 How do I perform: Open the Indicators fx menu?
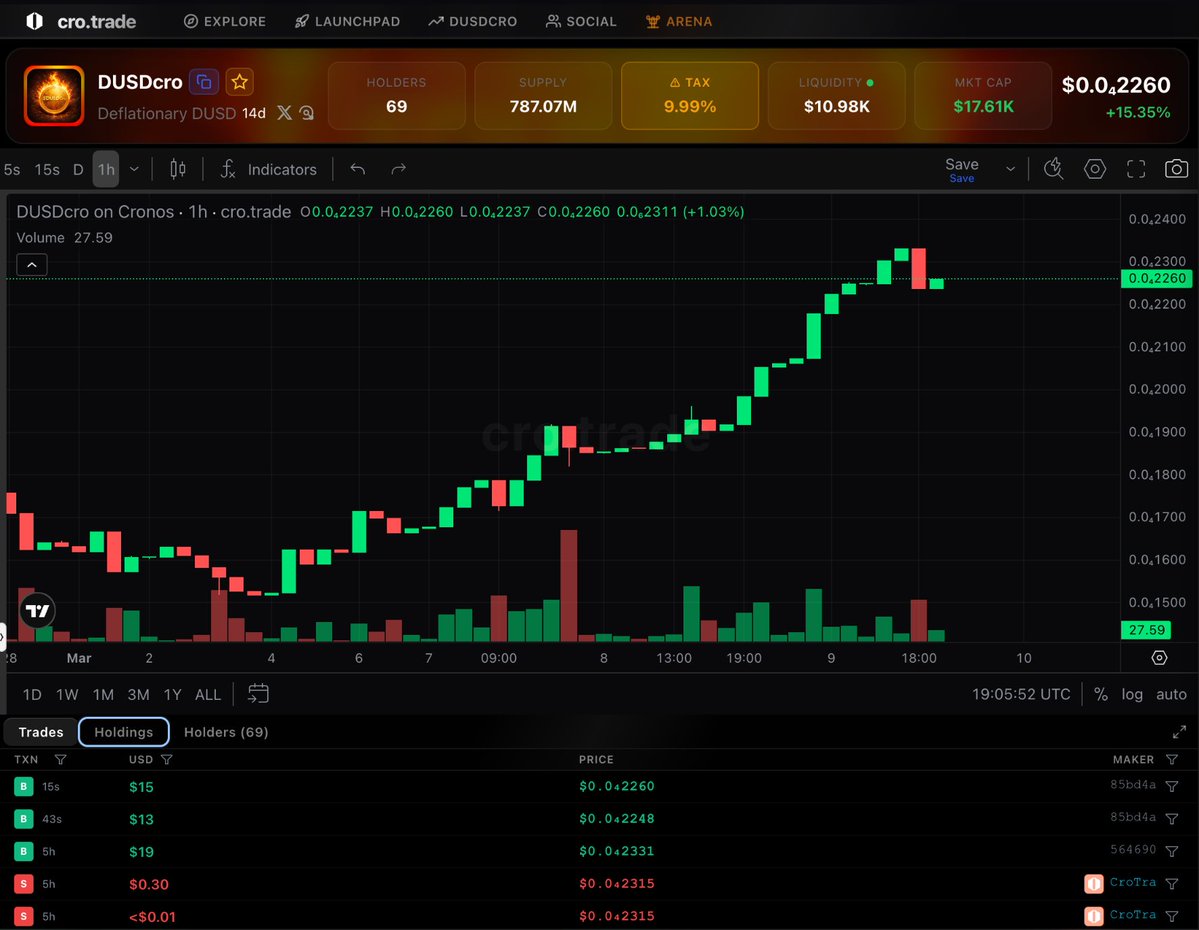pos(268,169)
